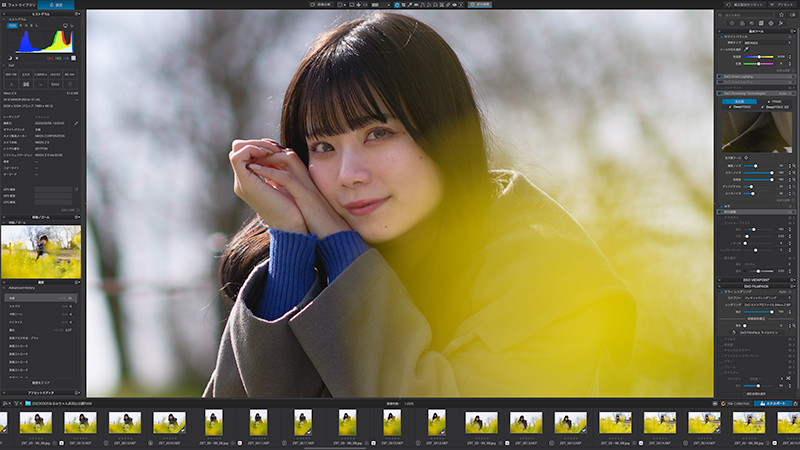This screenshot has height=450, width=800.
Task: Select the 高品質 denoising mode
Action: pos(739,102)
